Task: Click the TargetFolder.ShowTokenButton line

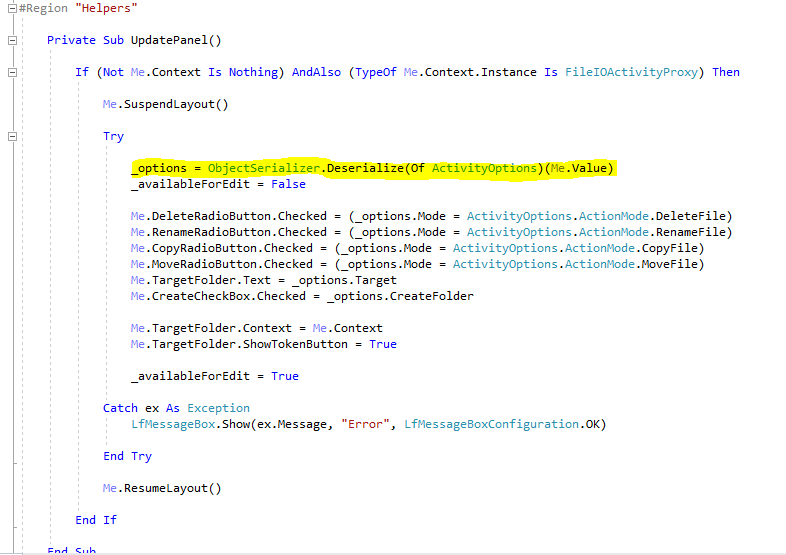Action: 264,344
